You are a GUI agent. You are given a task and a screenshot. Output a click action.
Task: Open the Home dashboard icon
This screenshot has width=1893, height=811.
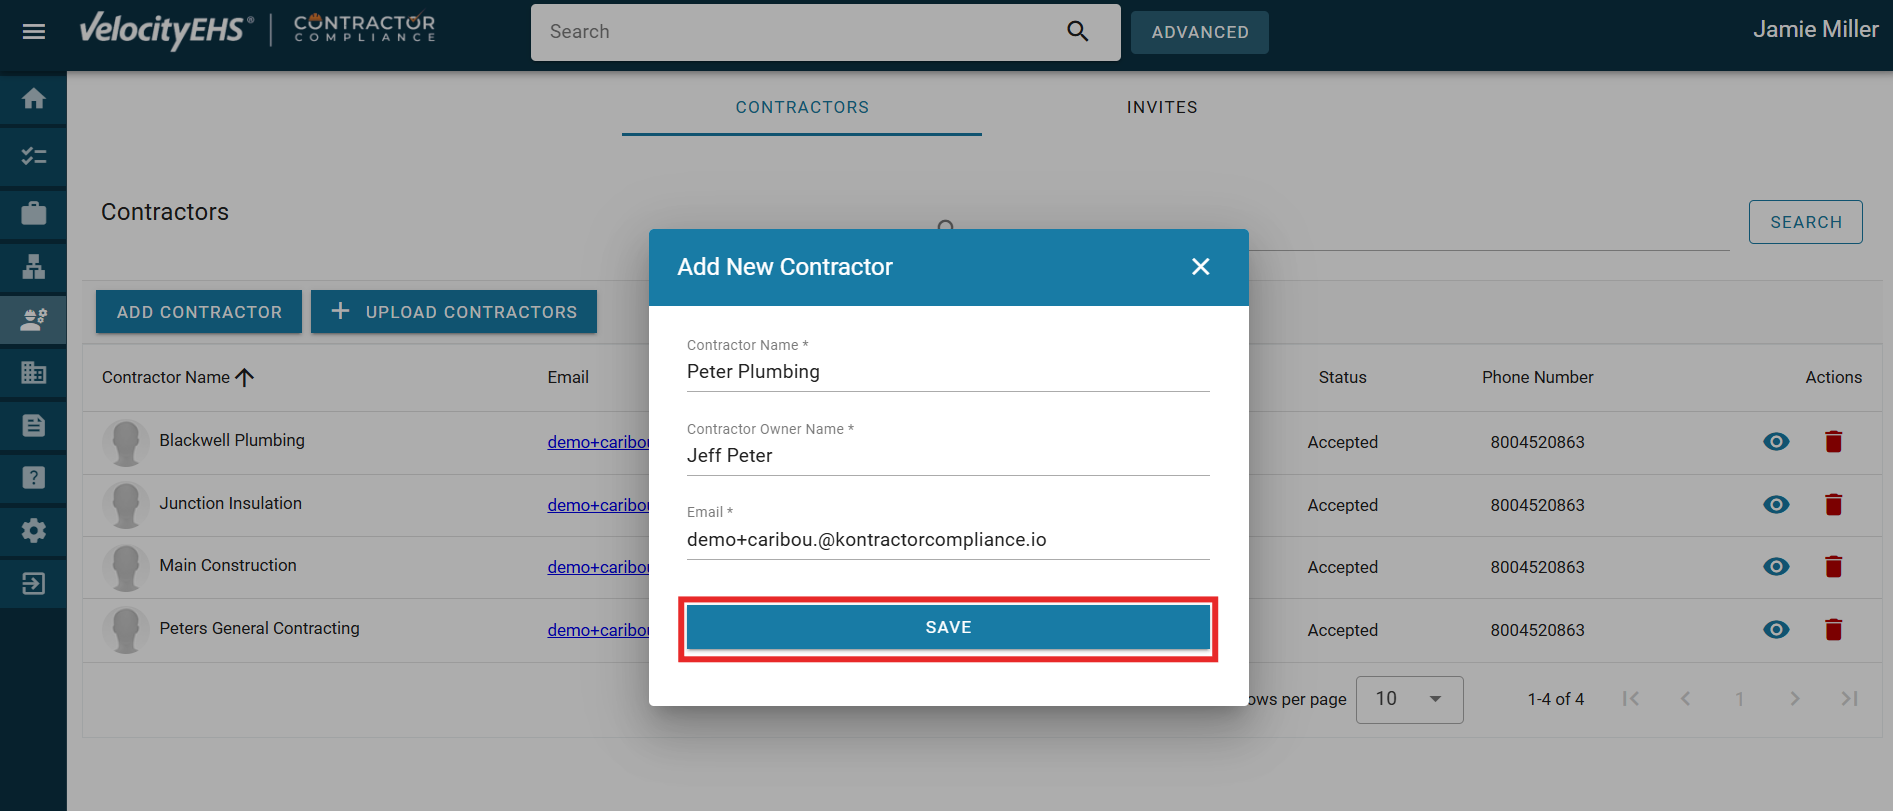(33, 99)
